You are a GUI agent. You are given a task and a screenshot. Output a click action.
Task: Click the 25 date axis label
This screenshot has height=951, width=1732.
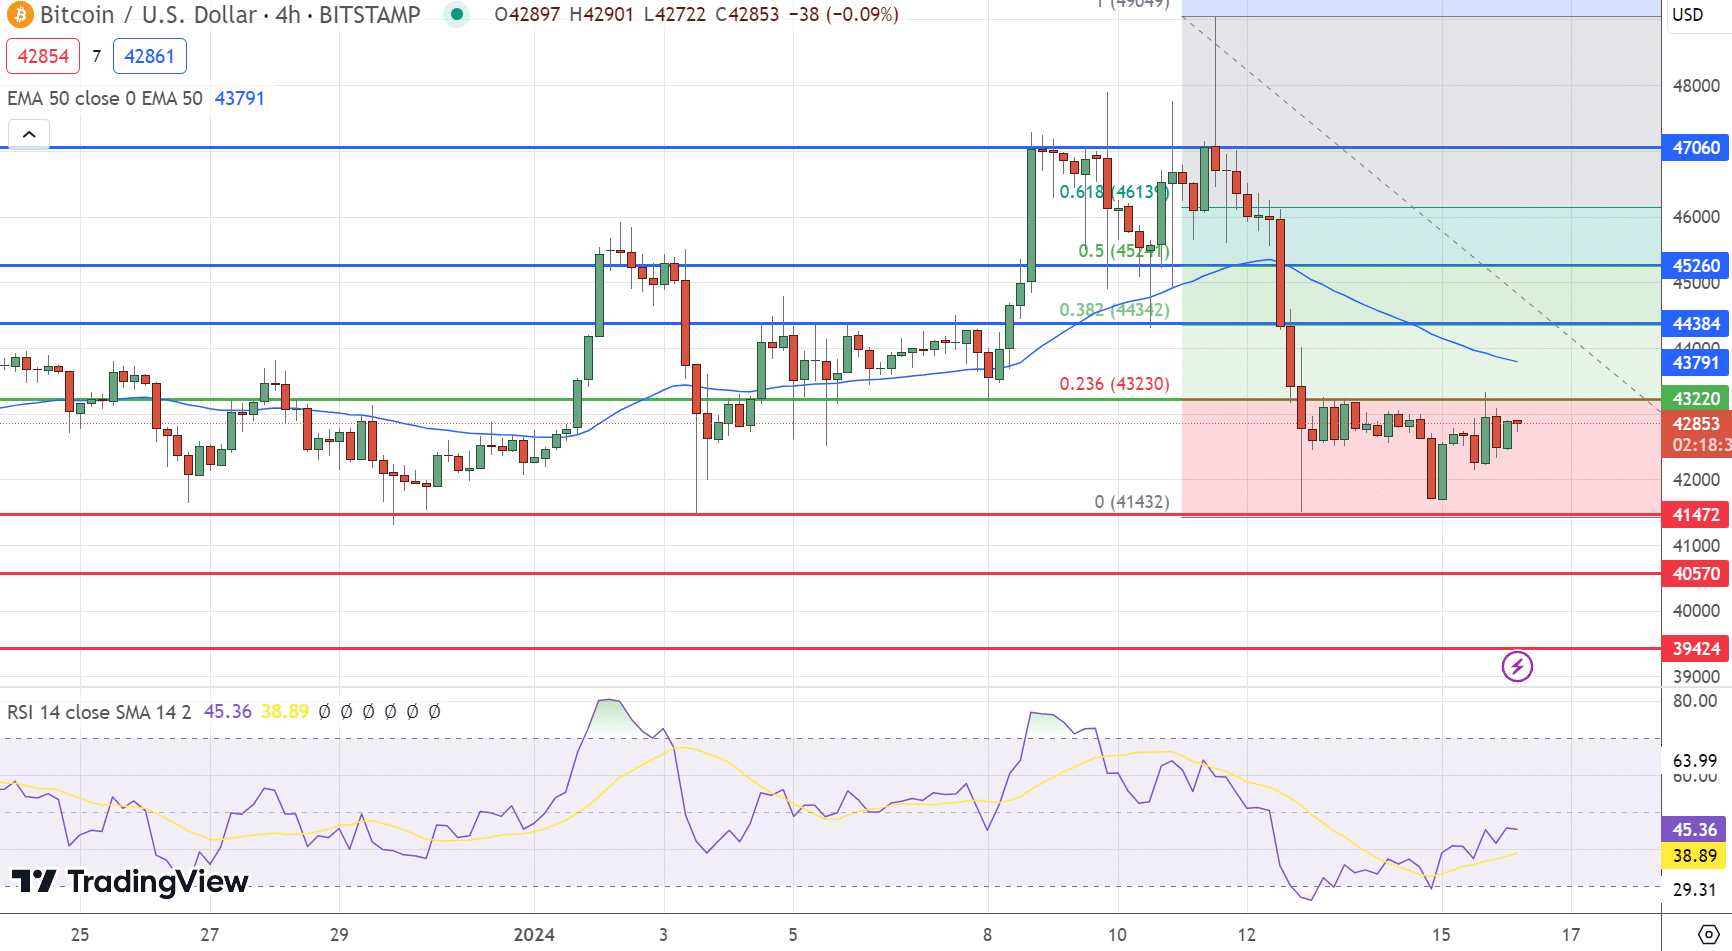[x=80, y=935]
